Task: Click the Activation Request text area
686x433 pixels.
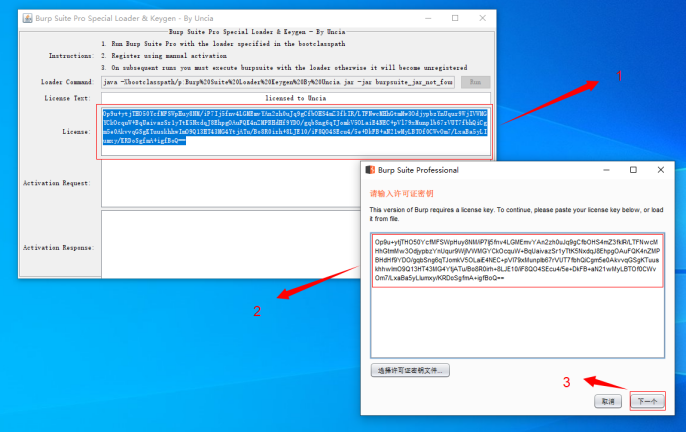Action: (x=231, y=184)
